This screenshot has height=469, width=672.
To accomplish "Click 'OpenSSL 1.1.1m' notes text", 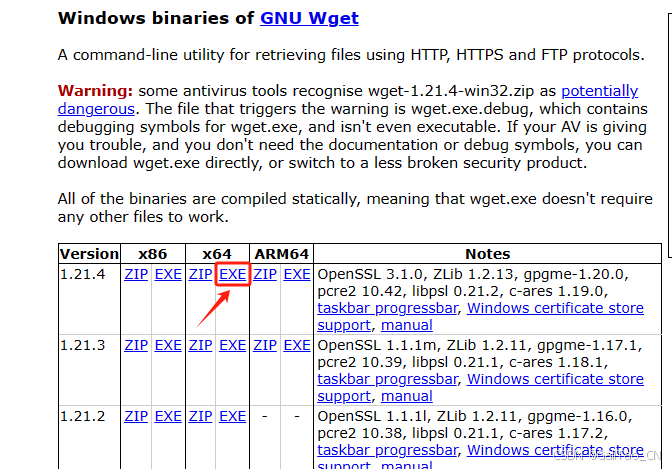I will pos(377,346).
